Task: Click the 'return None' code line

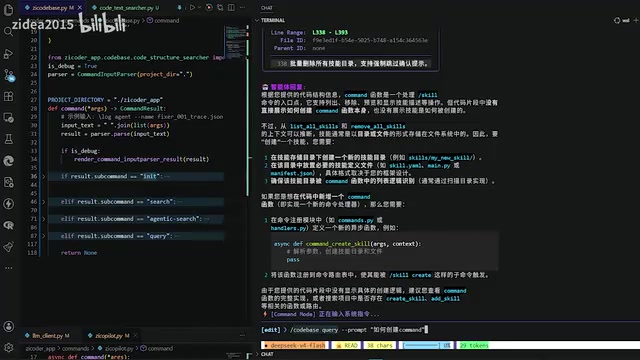Action: point(79,253)
